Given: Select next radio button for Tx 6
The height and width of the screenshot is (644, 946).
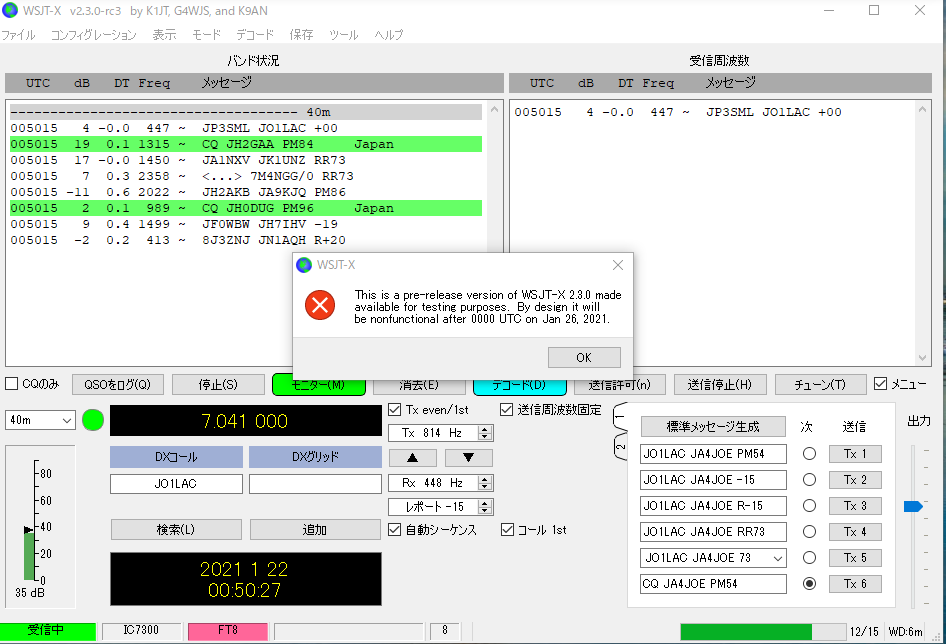Looking at the screenshot, I should pyautogui.click(x=810, y=584).
